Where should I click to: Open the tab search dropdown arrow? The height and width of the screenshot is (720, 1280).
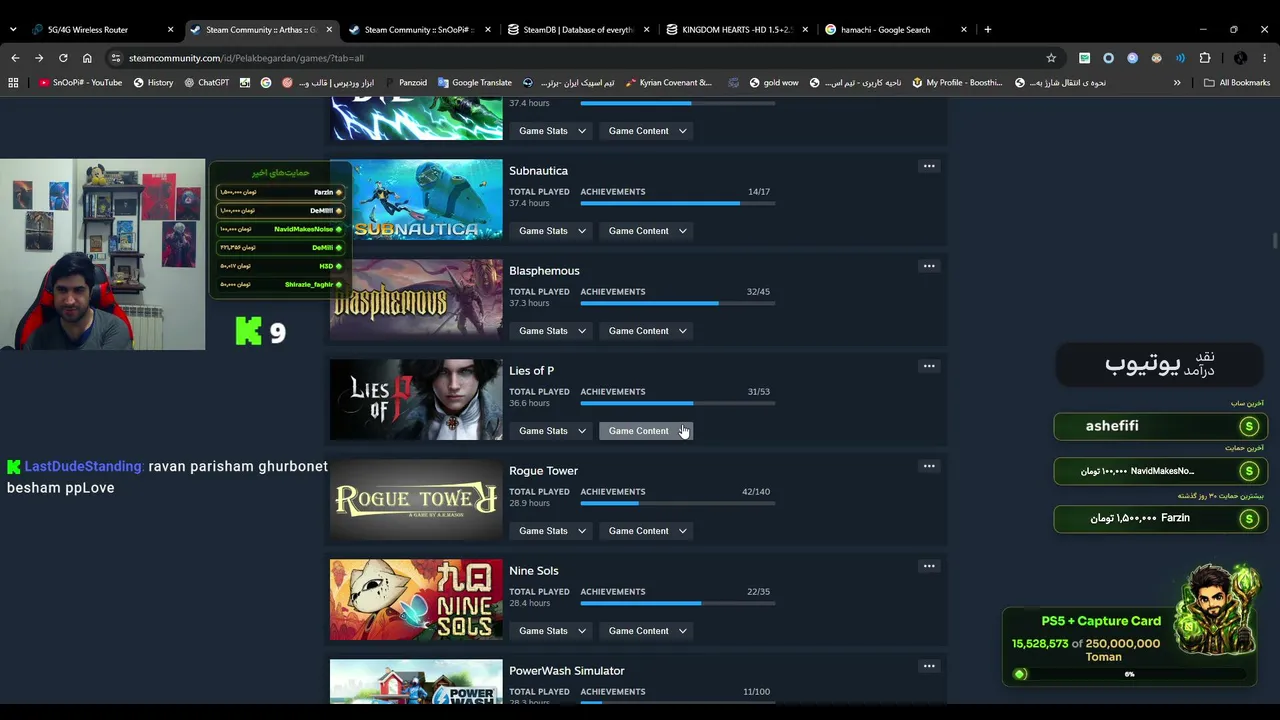(x=13, y=30)
